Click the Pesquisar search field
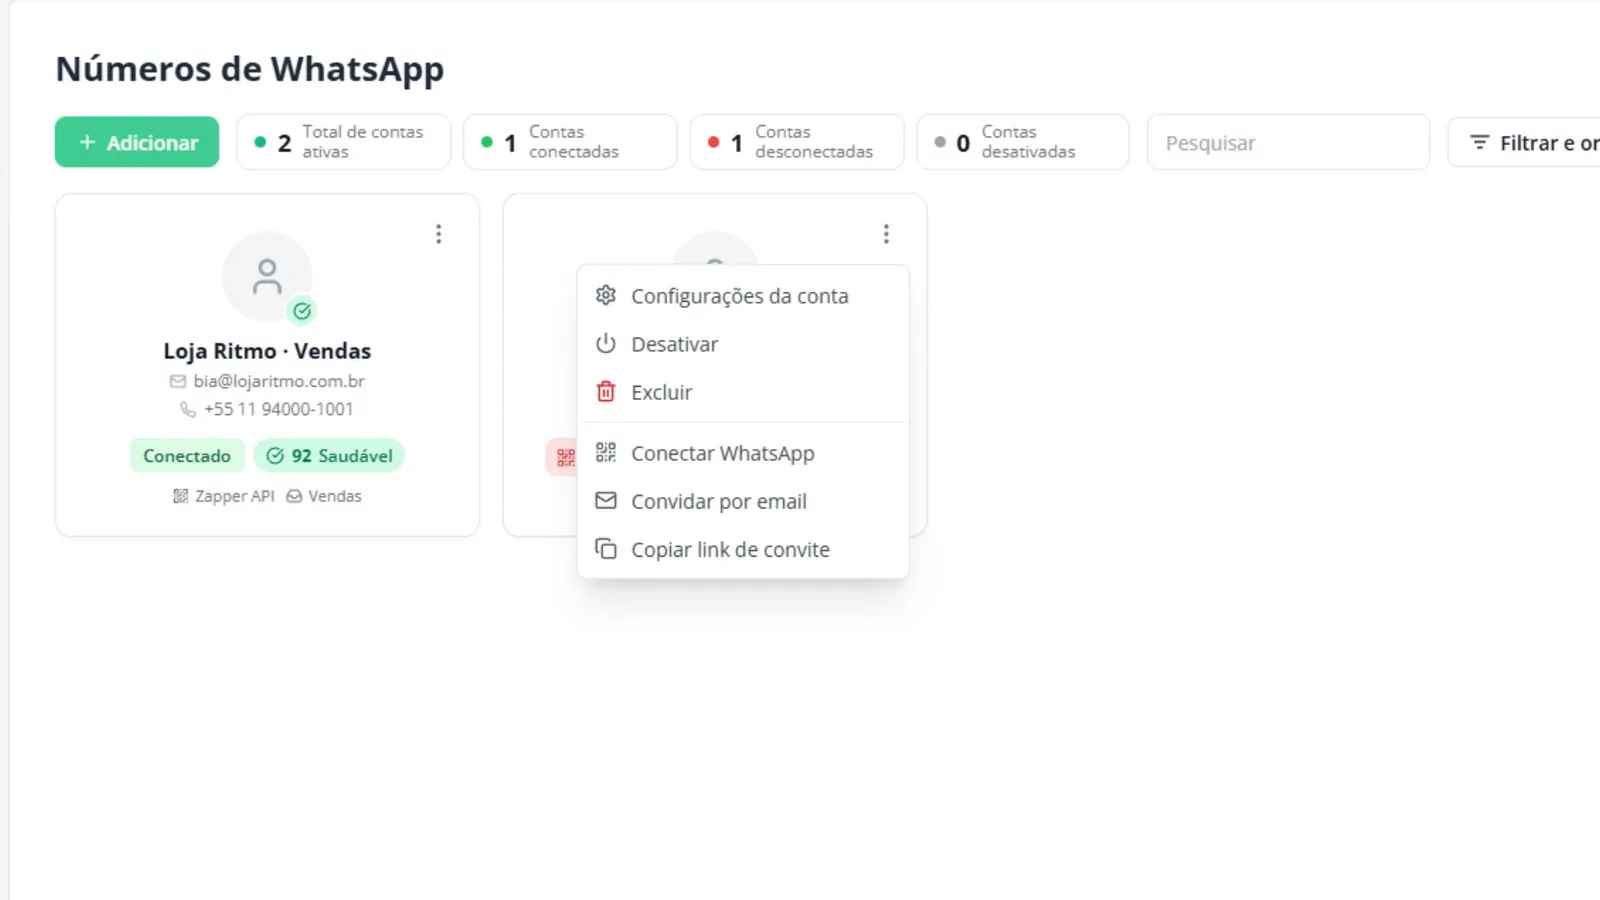This screenshot has width=1600, height=900. [x=1288, y=142]
